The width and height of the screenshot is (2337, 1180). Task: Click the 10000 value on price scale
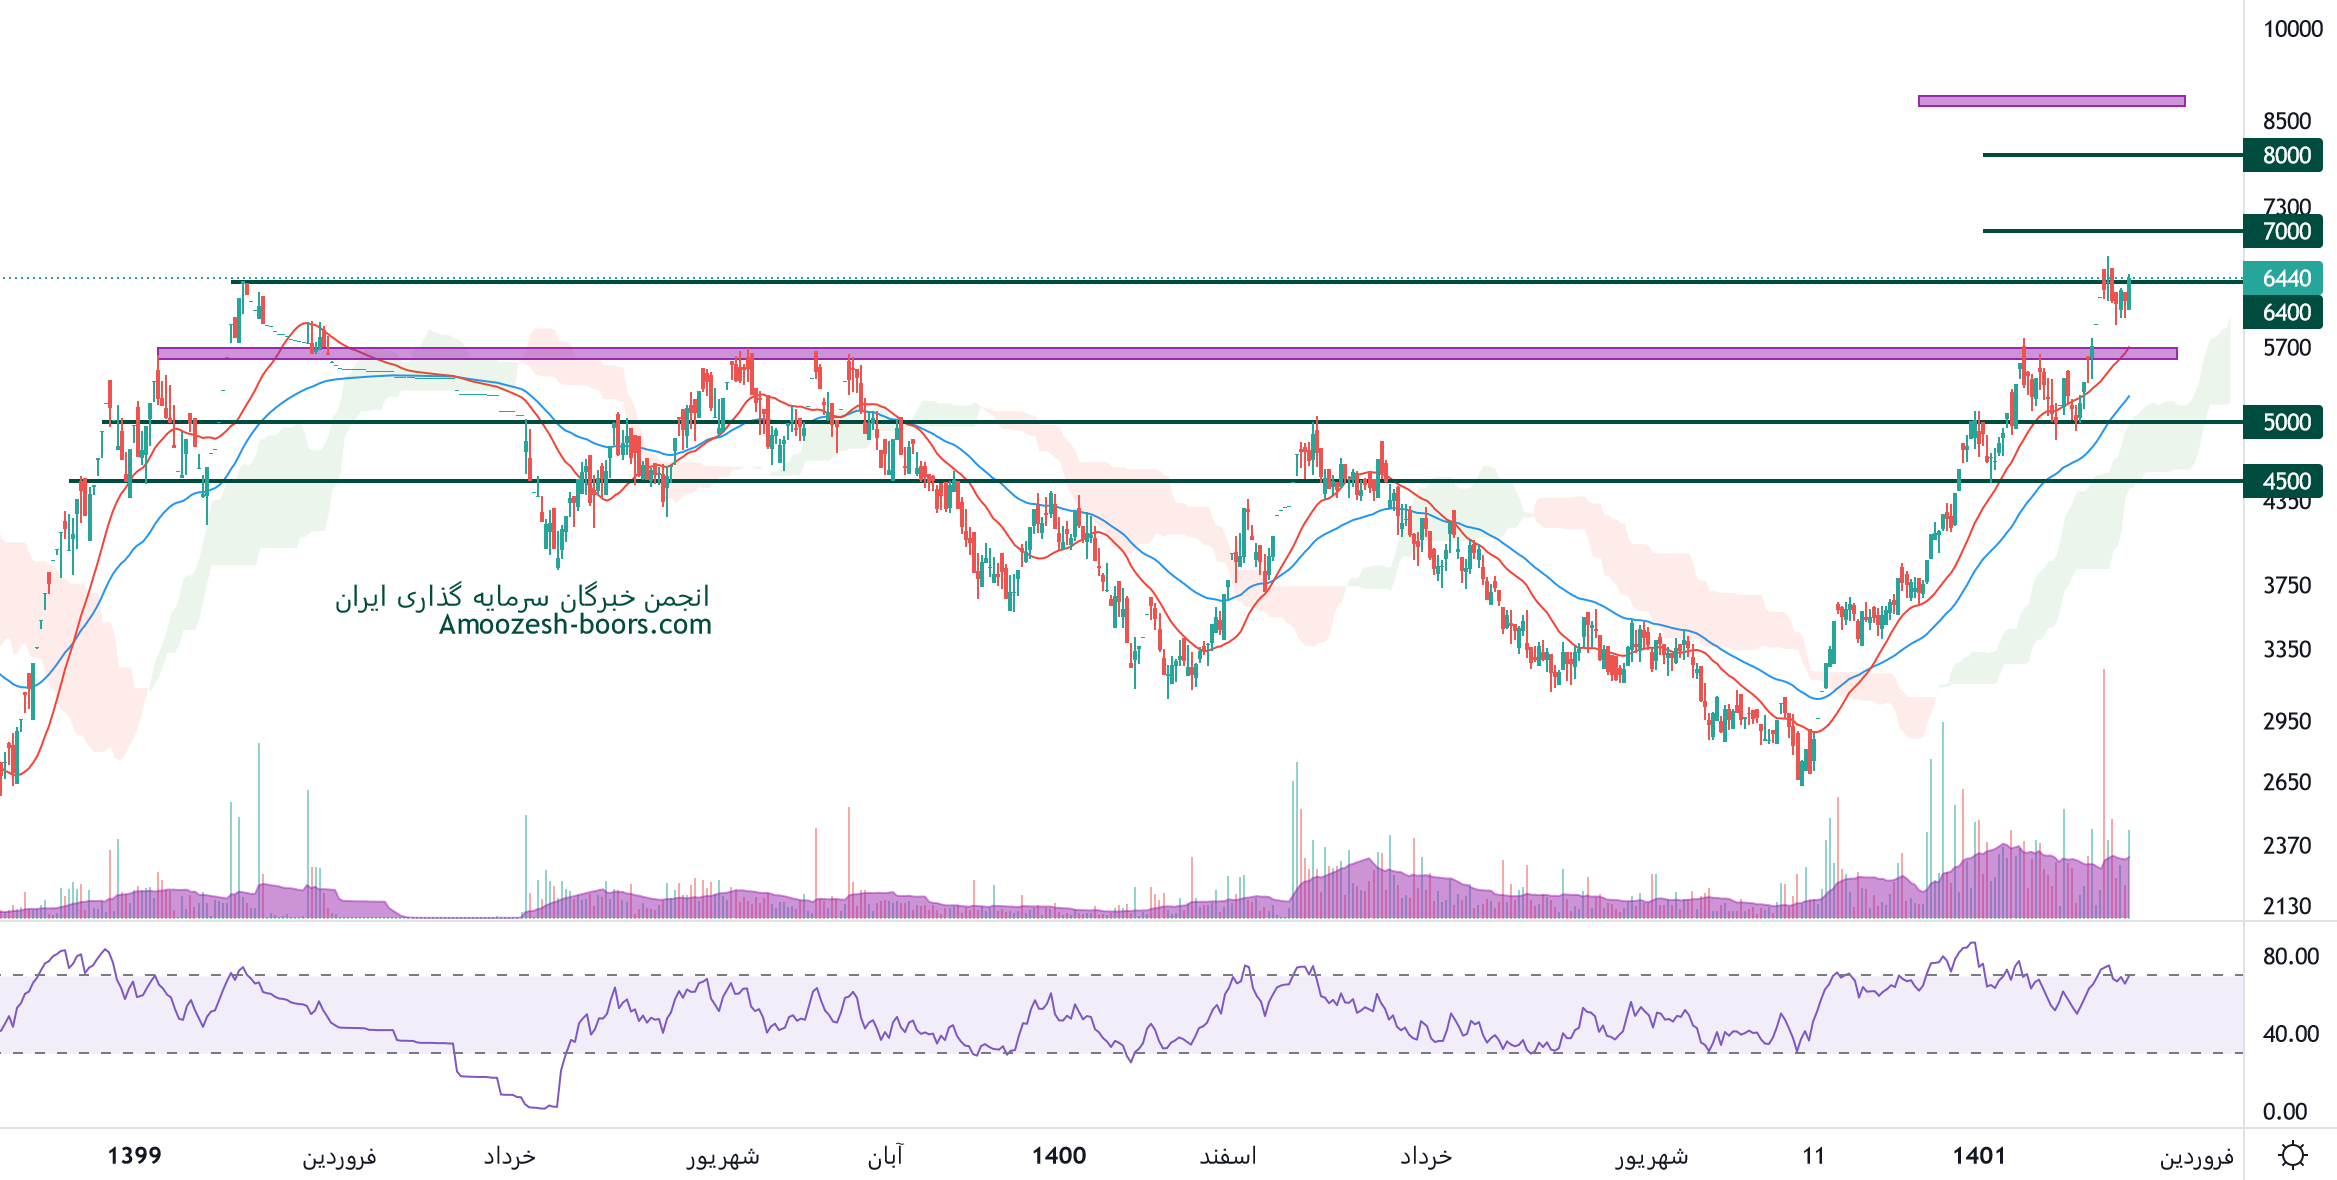(x=2292, y=29)
